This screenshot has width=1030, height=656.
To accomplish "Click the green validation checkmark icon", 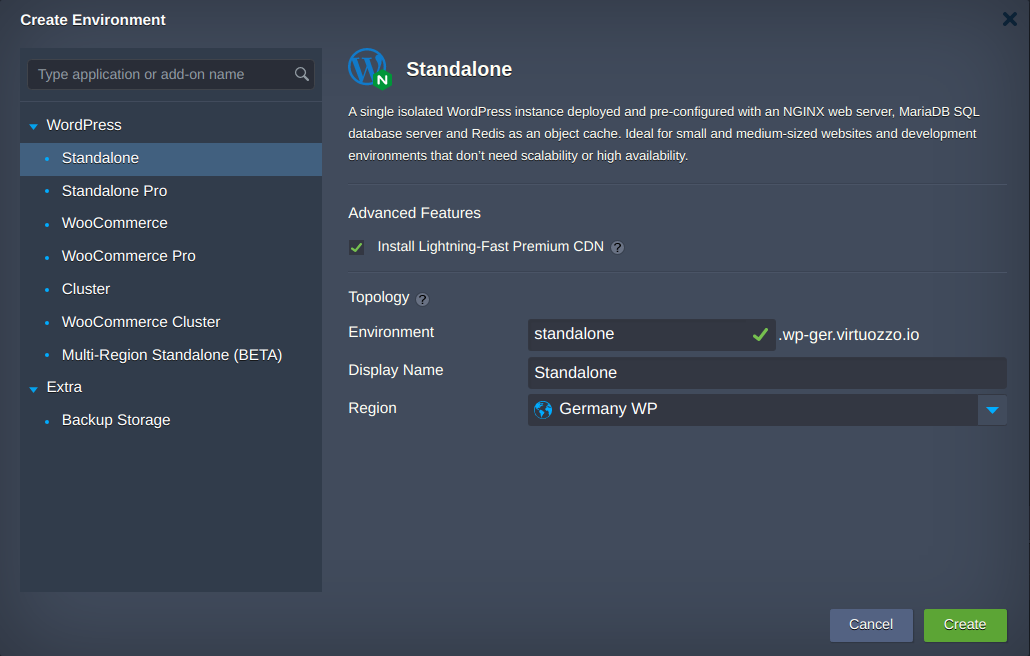I will coord(760,335).
